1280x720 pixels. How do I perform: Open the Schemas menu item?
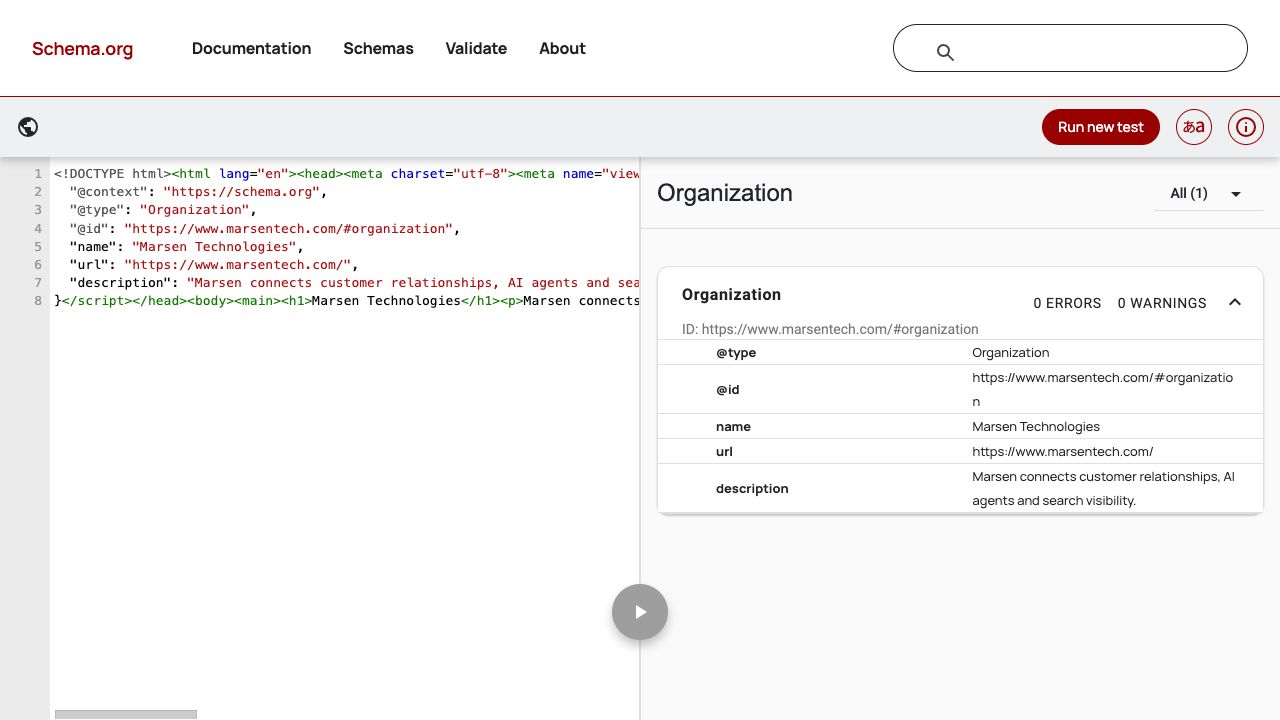tap(378, 48)
